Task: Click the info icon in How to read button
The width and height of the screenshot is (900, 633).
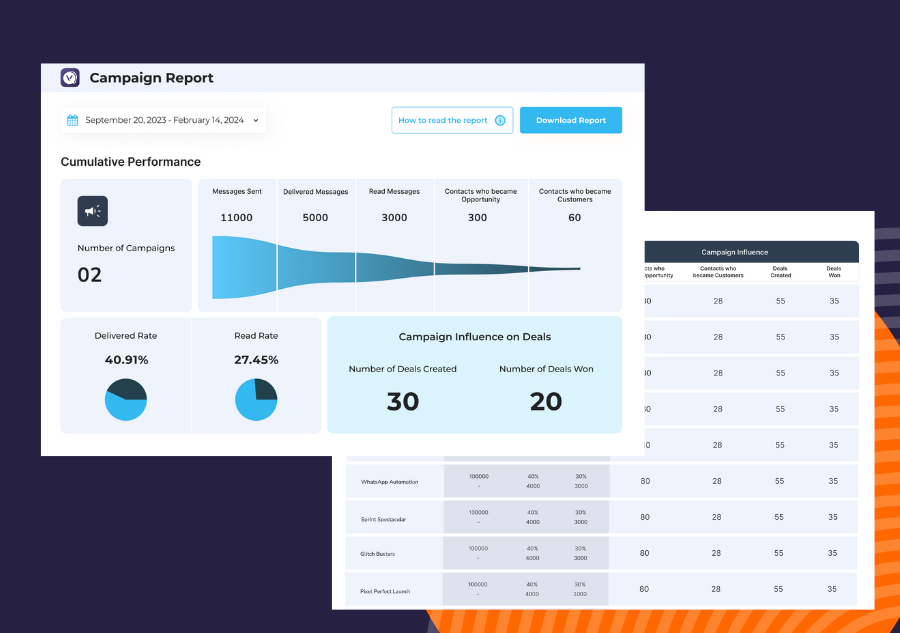Action: click(x=500, y=120)
